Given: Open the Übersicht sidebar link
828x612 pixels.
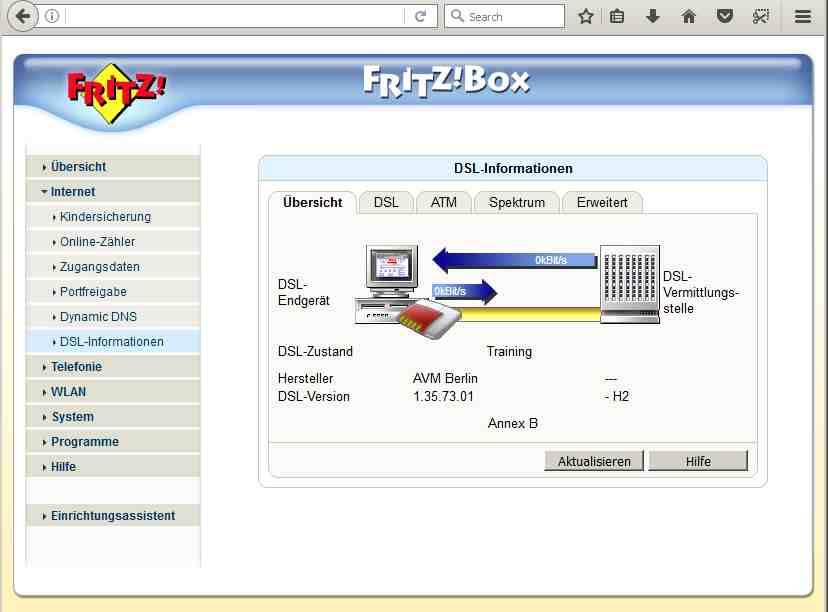Looking at the screenshot, I should tap(78, 167).
